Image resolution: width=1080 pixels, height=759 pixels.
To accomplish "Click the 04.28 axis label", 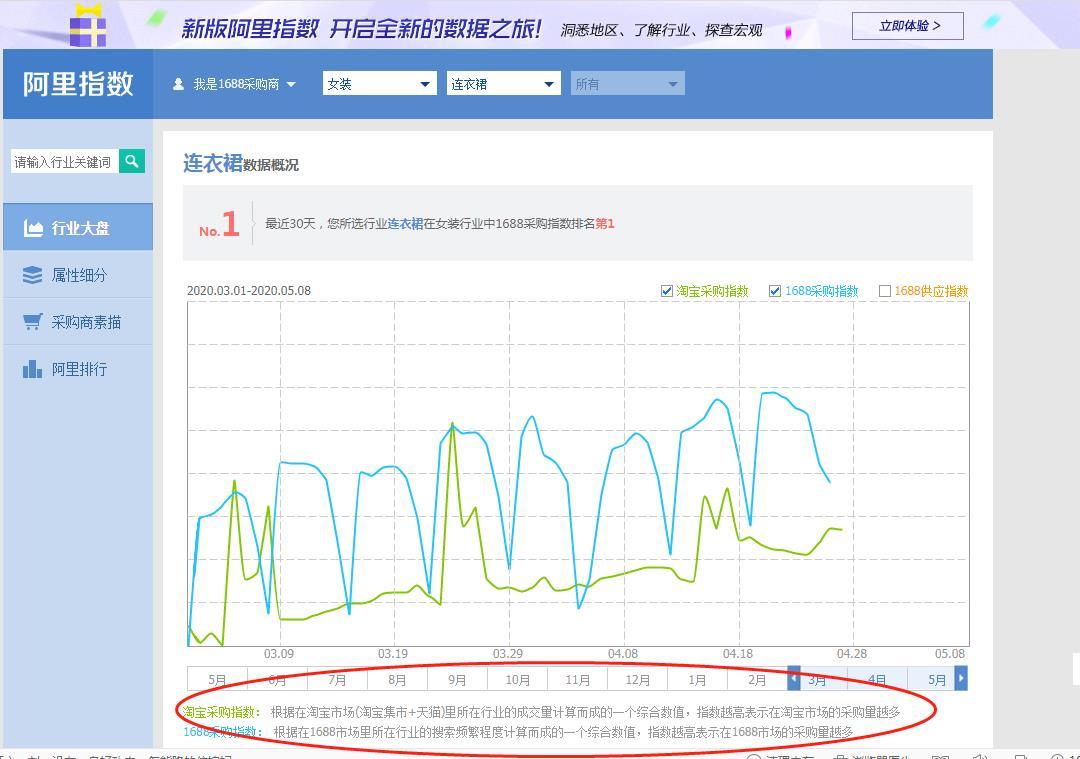I will click(852, 654).
